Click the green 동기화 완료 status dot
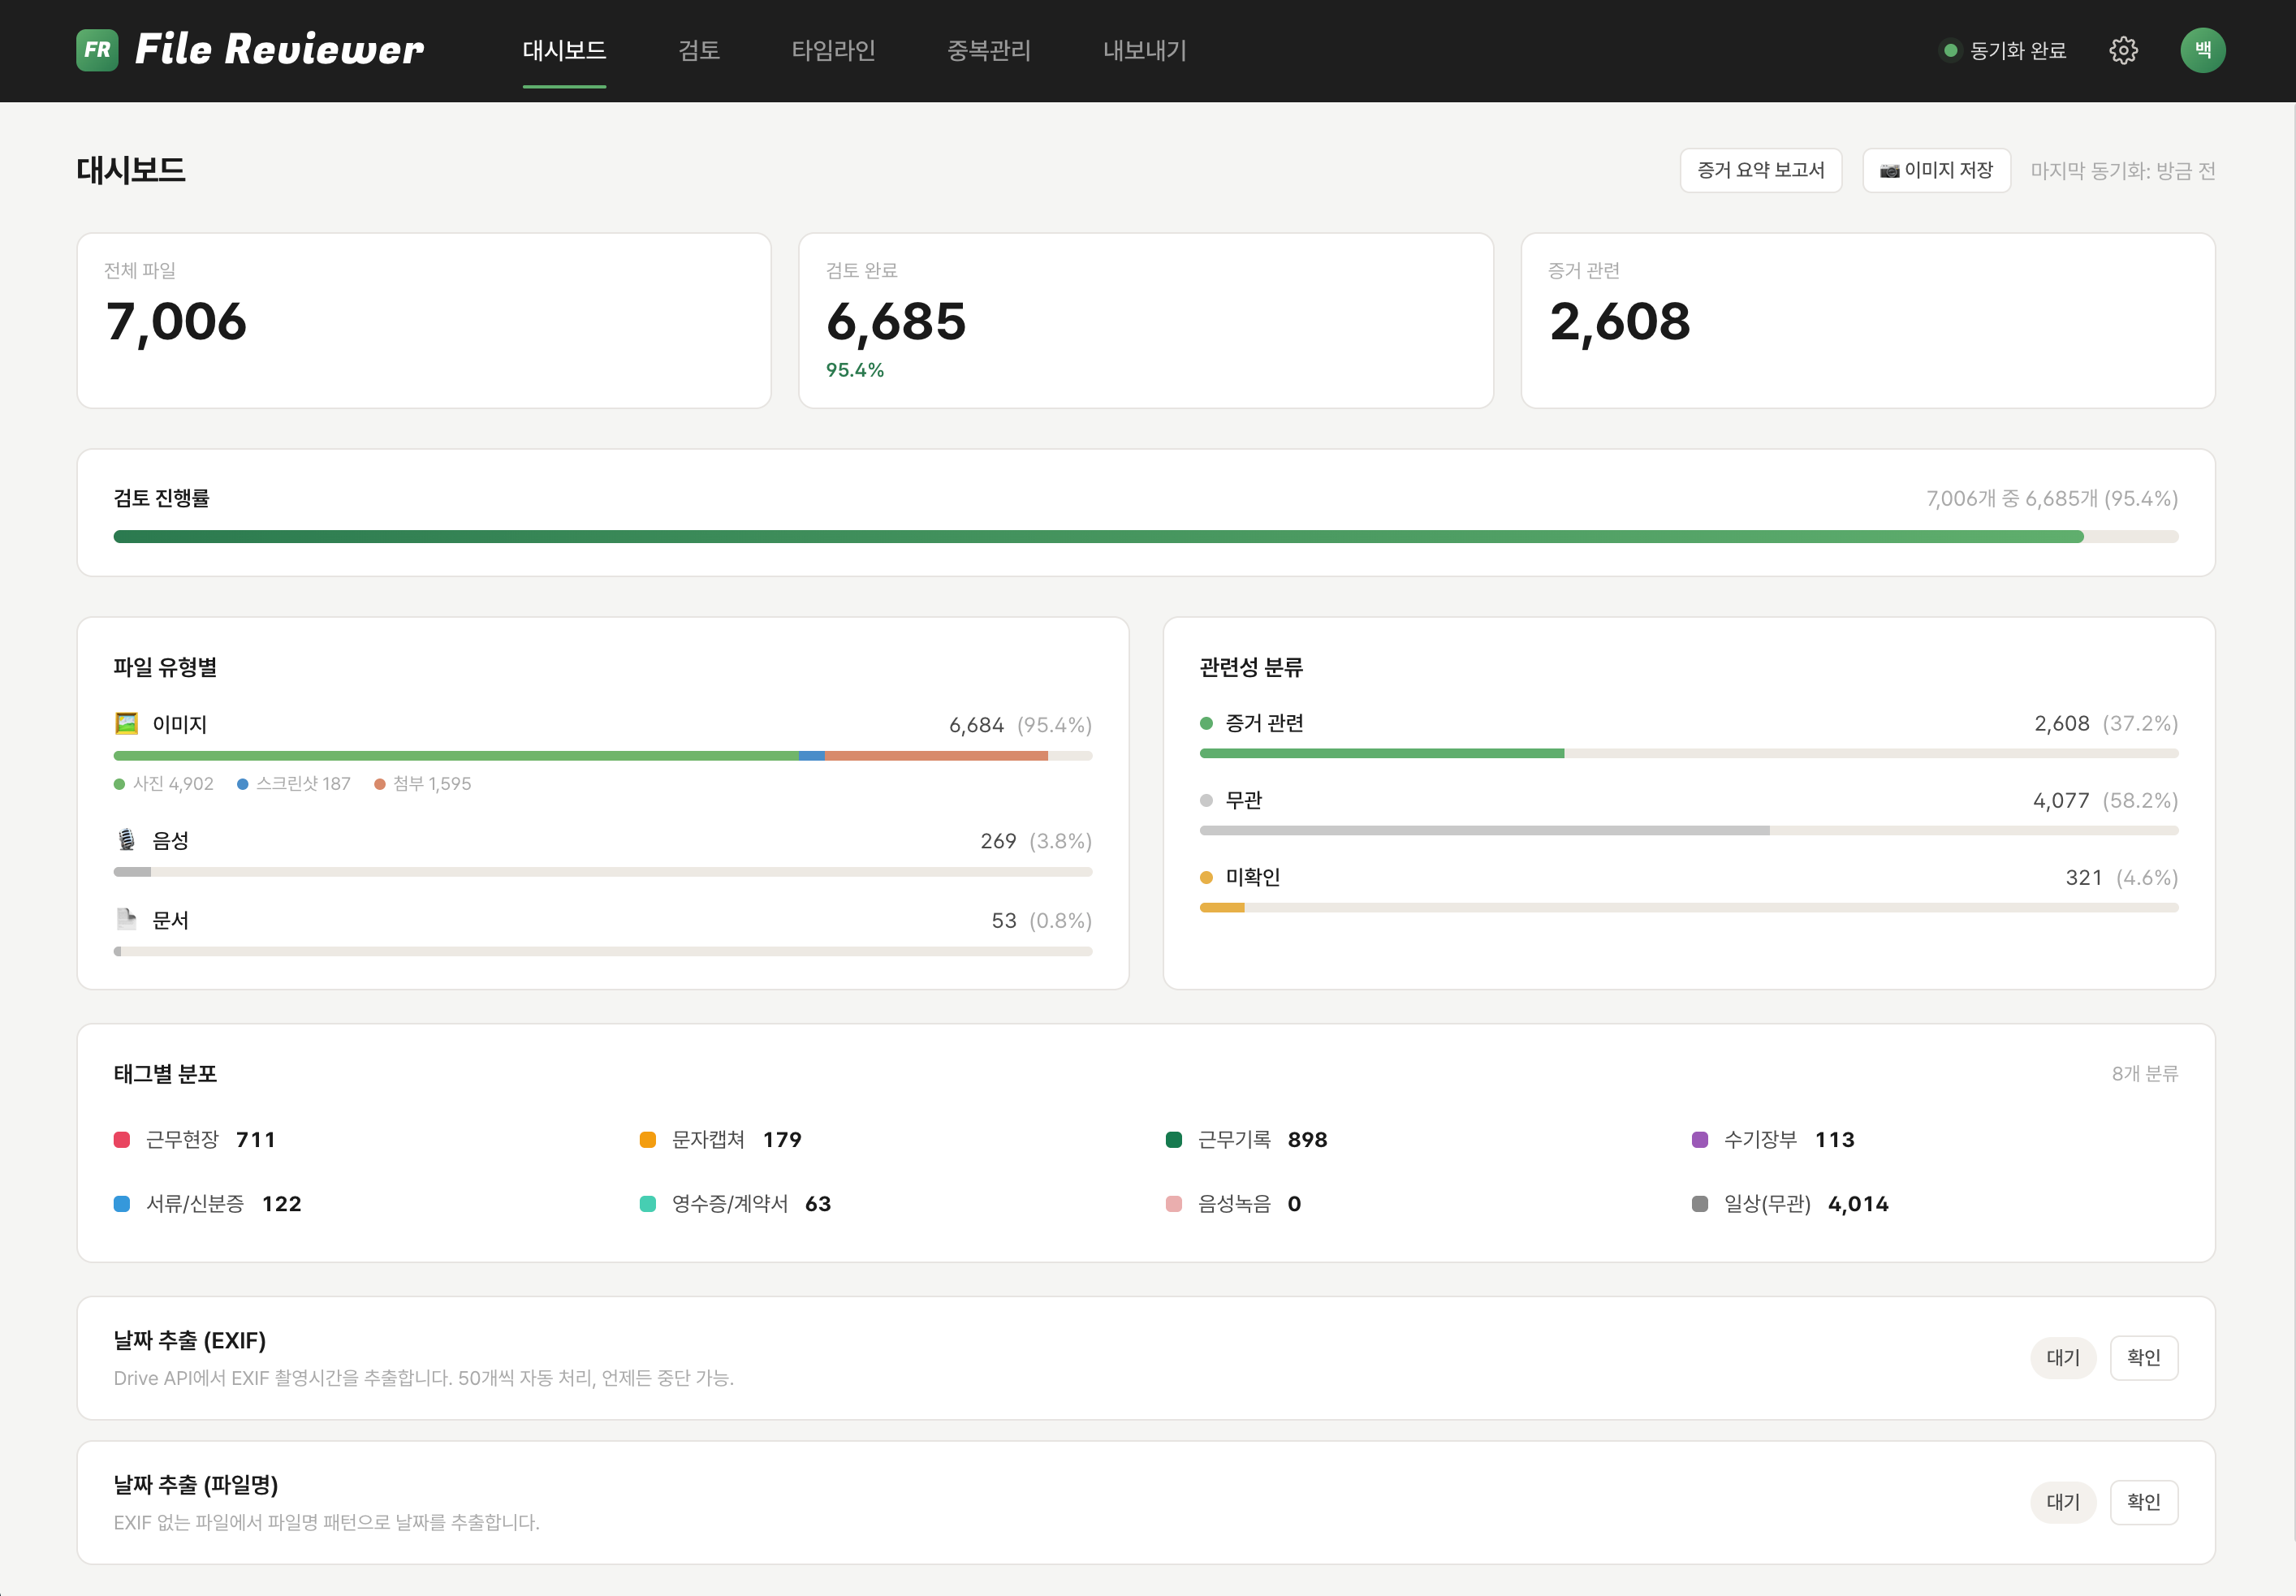Screen dimensions: 2296x1596 tap(1949, 50)
